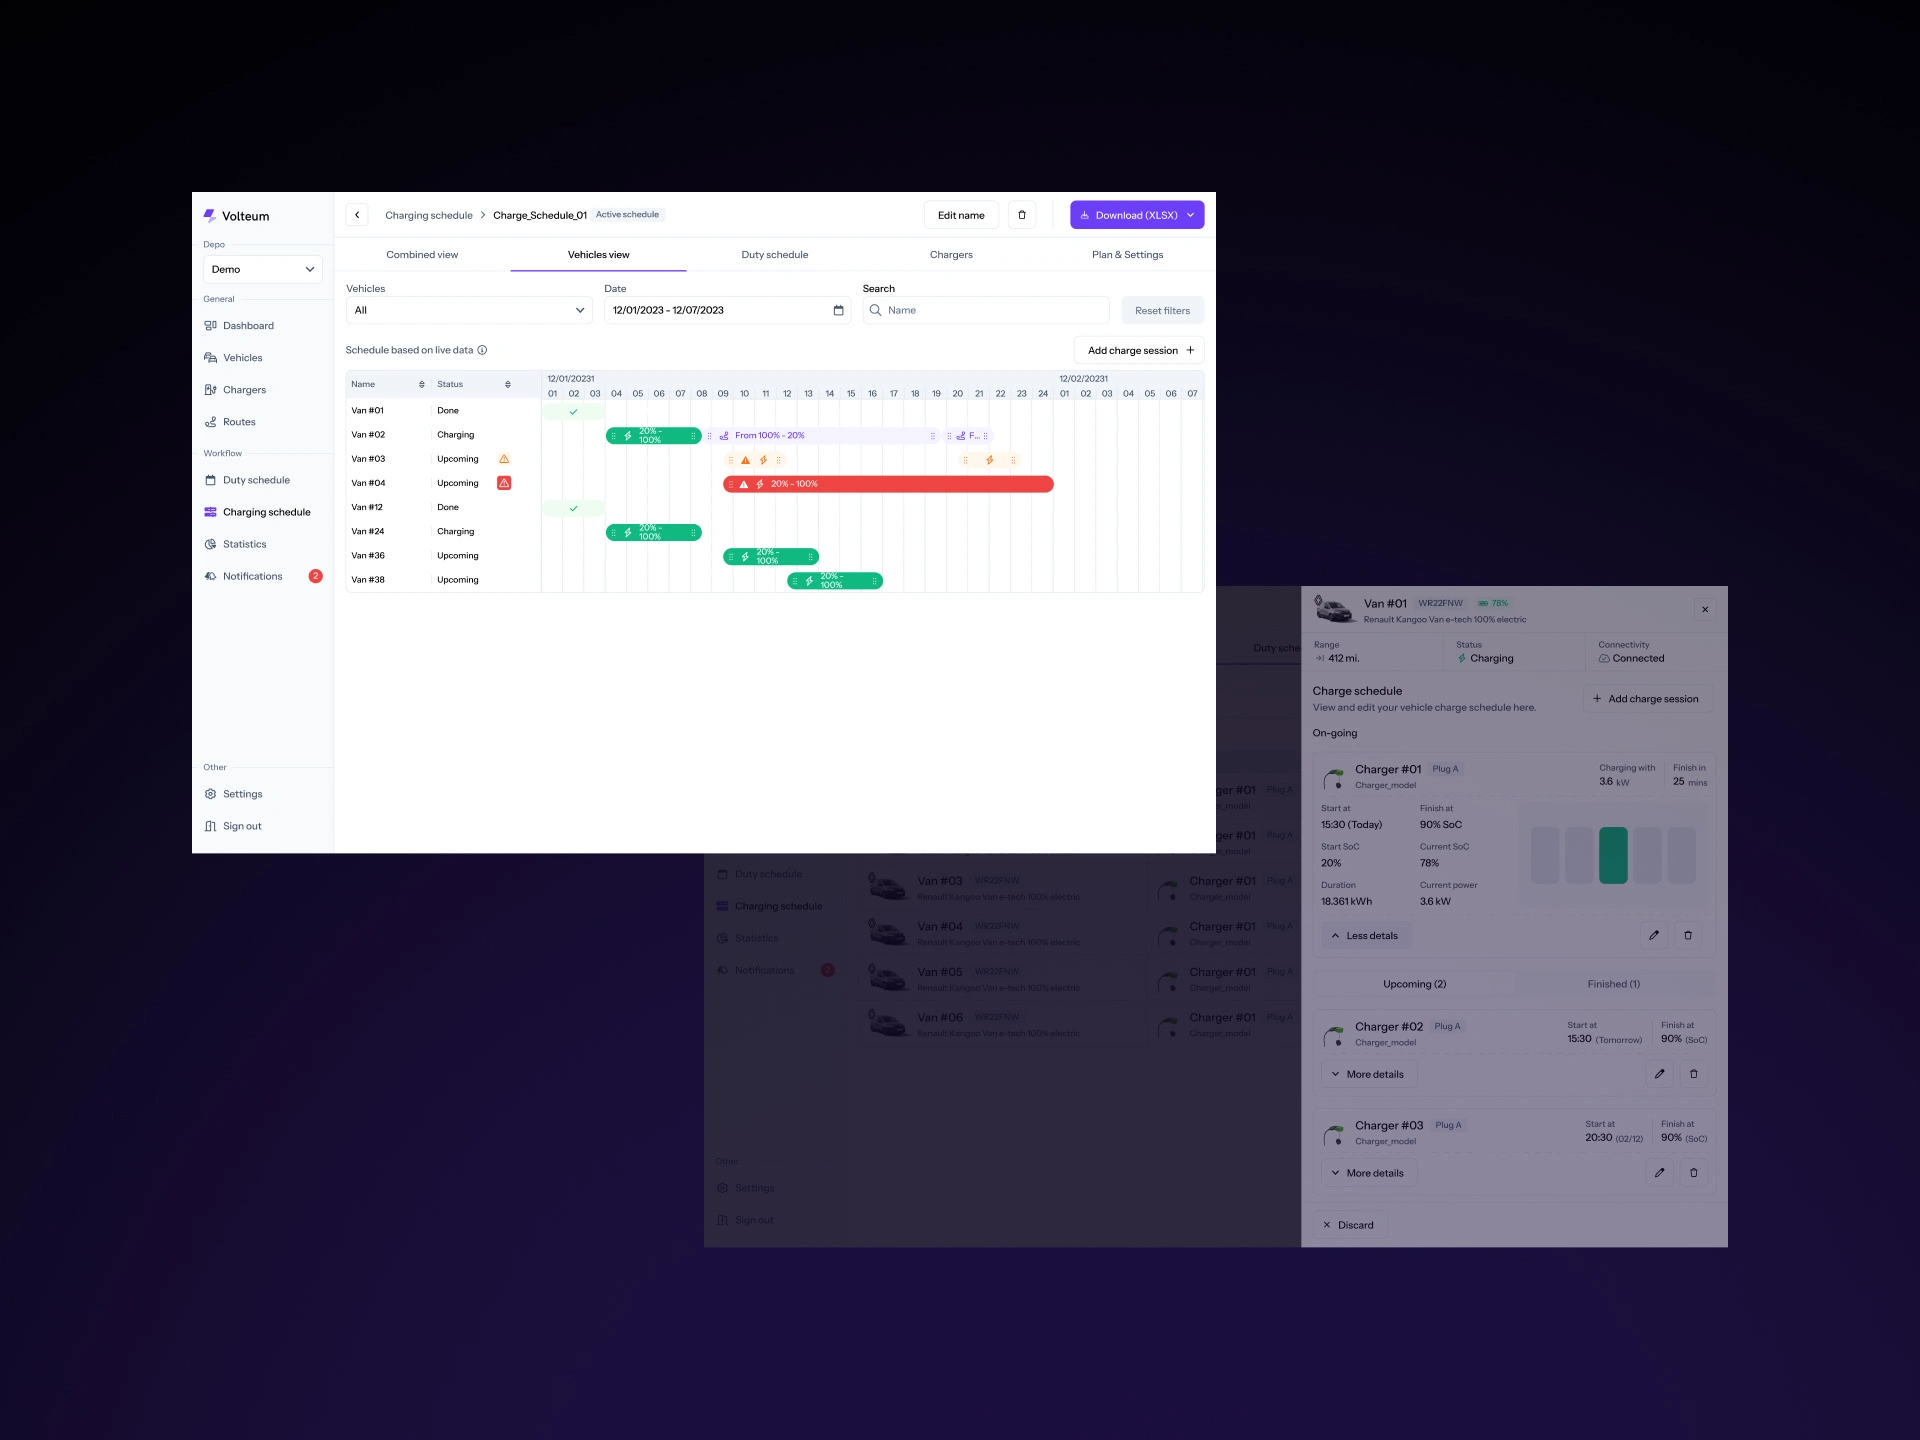Click red warning icon for Van #04
The image size is (1920, 1440).
pyautogui.click(x=504, y=483)
